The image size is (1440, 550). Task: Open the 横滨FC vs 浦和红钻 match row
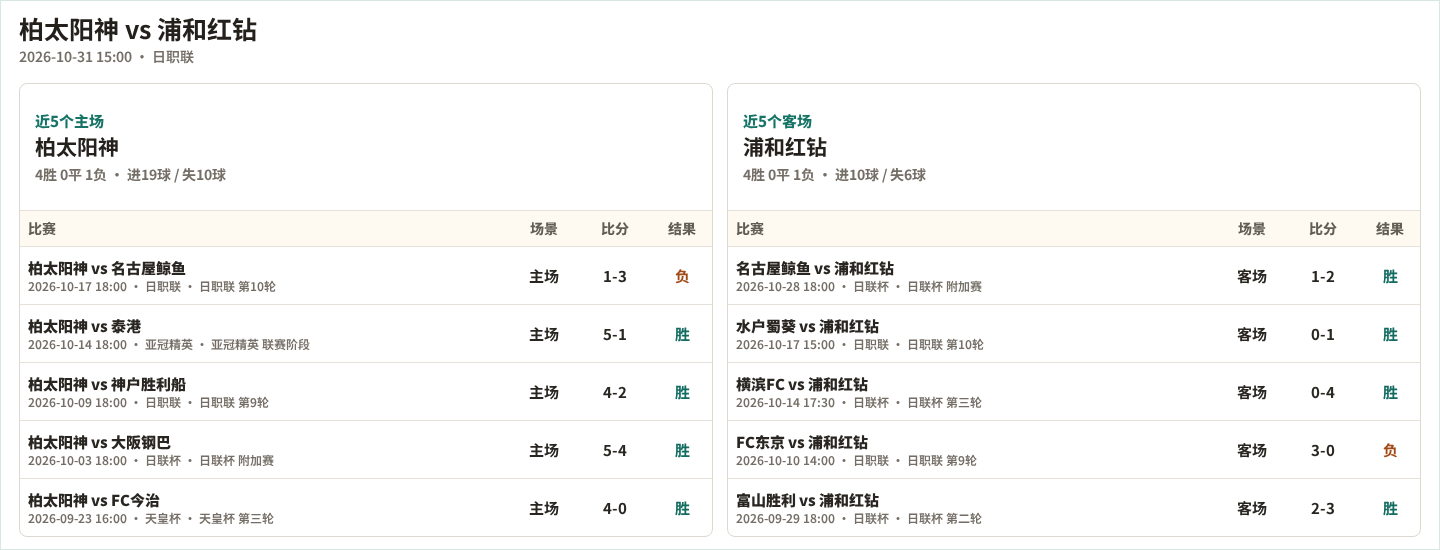1074,392
